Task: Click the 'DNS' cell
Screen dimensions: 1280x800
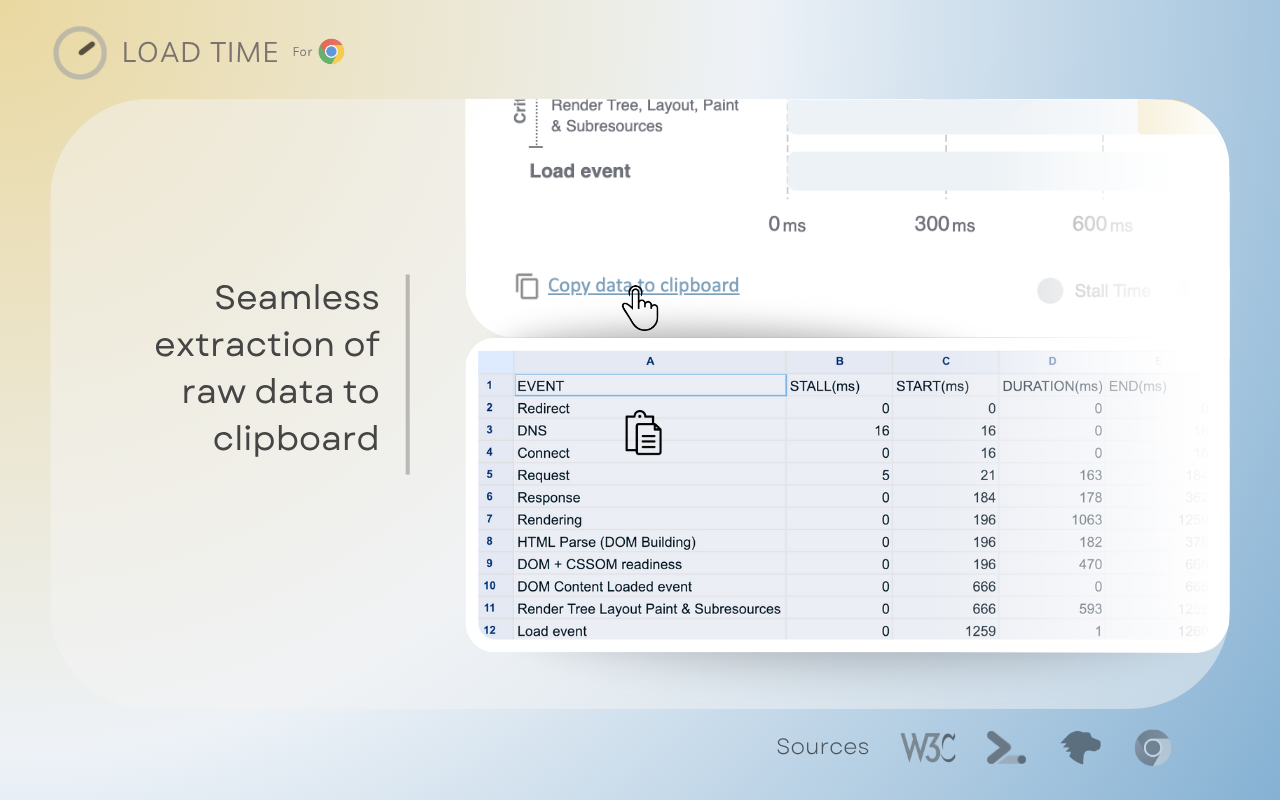Action: tap(650, 430)
